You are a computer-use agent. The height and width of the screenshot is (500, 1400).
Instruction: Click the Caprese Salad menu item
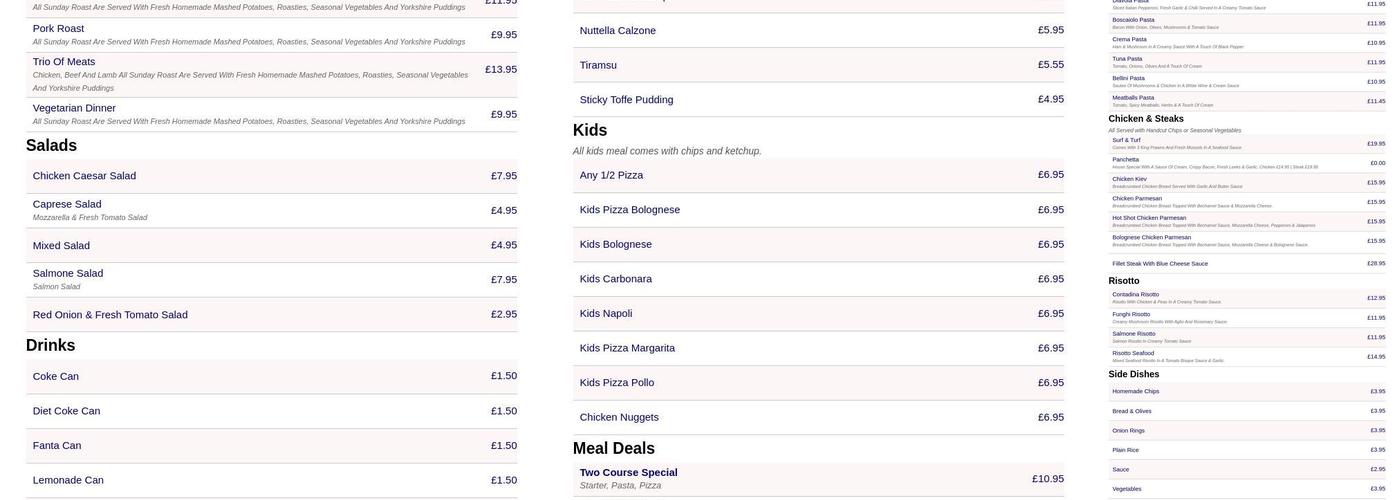67,204
